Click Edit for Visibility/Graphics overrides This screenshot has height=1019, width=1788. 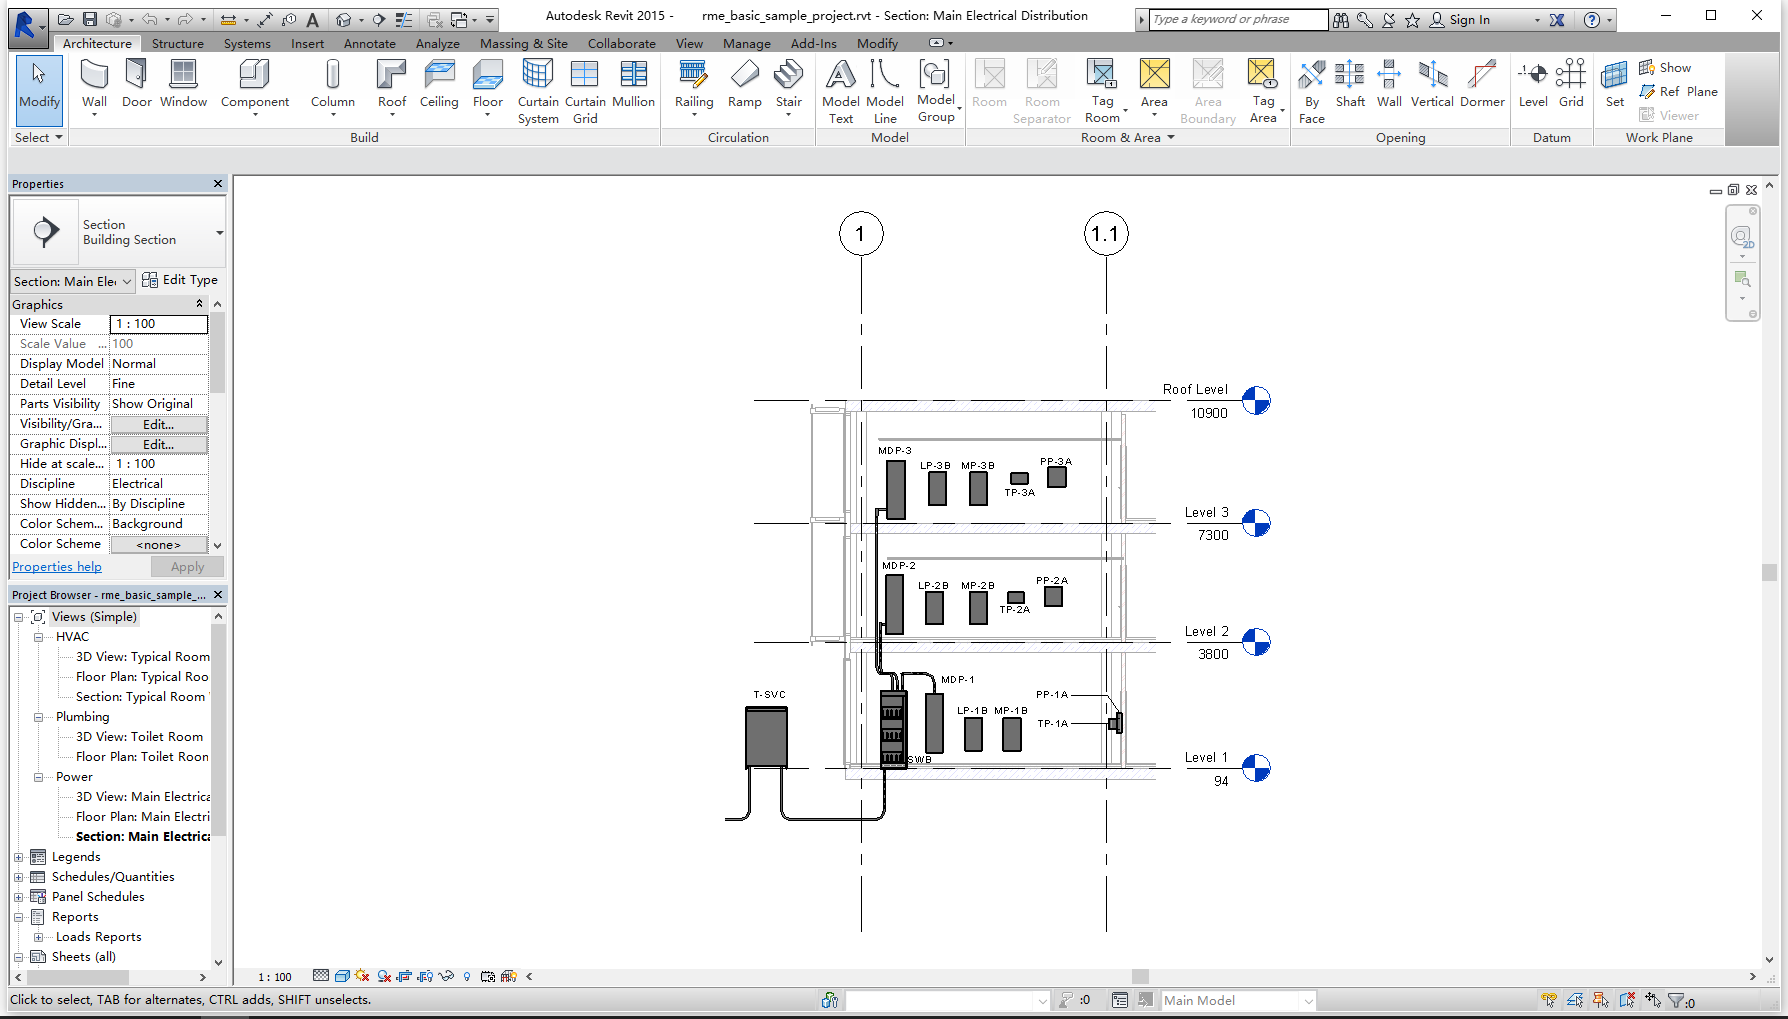[159, 424]
